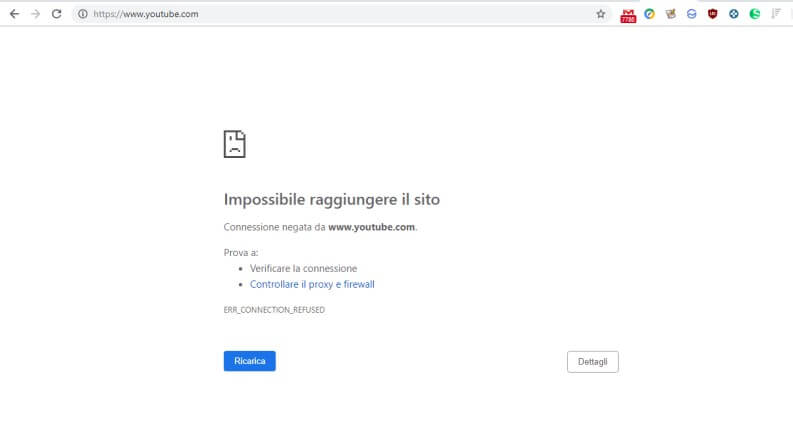Click the forward navigation arrow
Viewport: 793px width, 447px height.
35,14
